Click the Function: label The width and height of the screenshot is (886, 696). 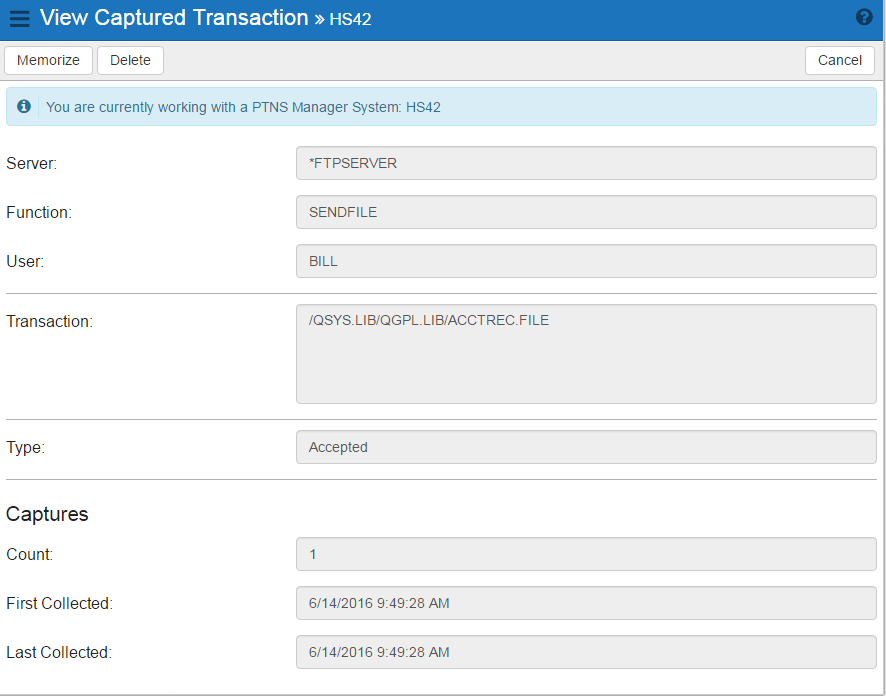(39, 212)
